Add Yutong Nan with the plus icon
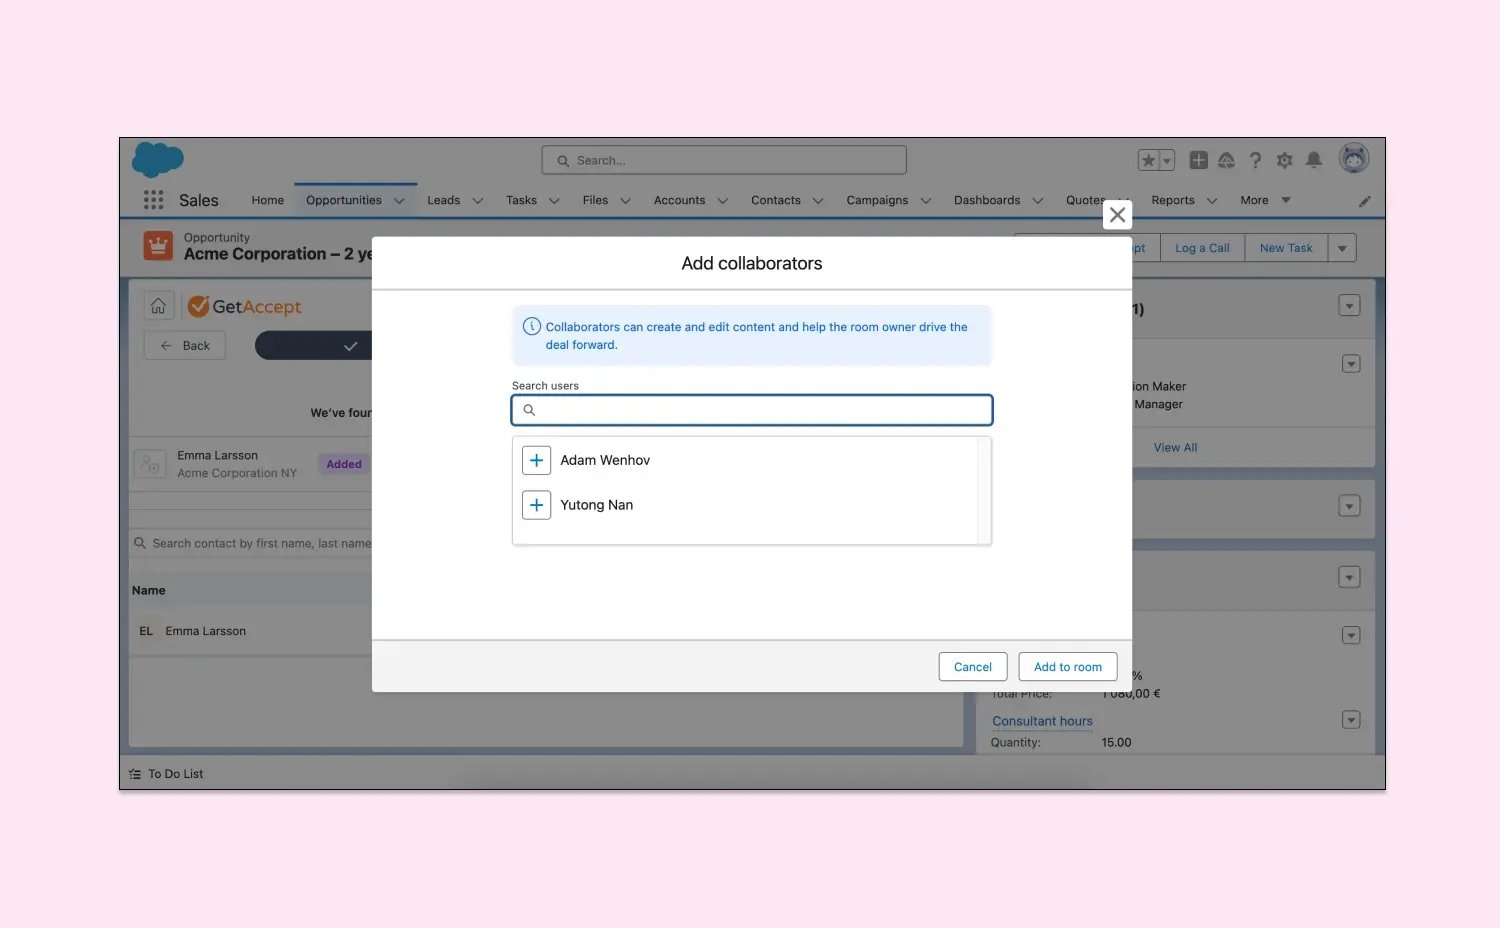1500x928 pixels. coord(536,505)
